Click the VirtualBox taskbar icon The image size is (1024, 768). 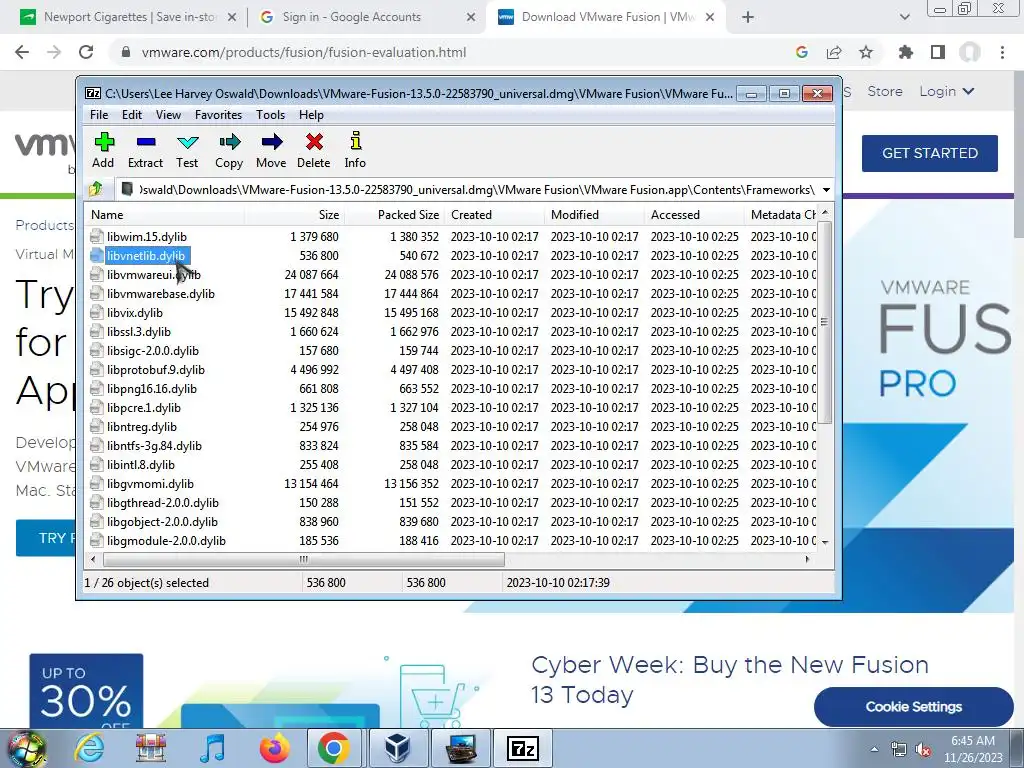[397, 748]
